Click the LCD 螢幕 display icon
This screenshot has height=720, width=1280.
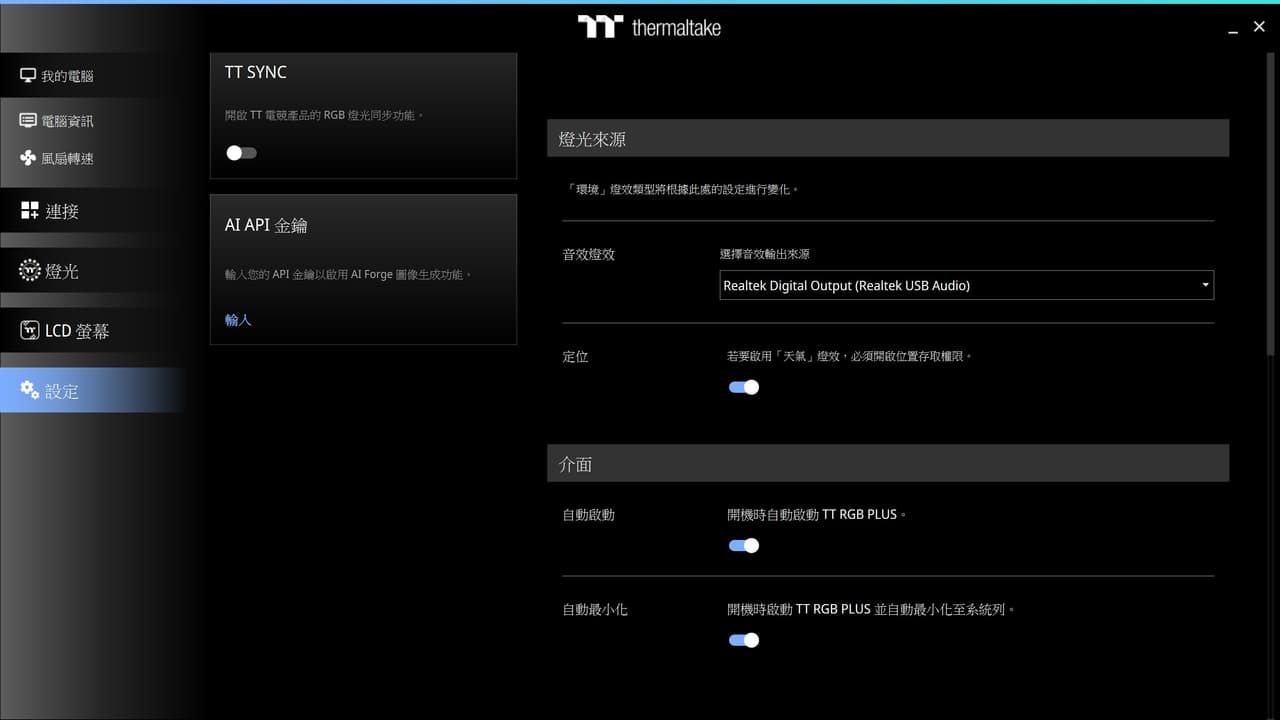(30, 331)
